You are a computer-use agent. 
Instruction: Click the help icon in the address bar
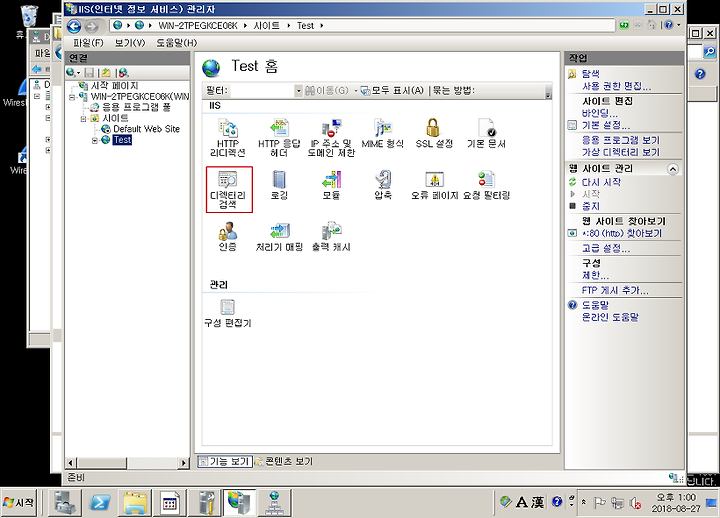click(669, 25)
